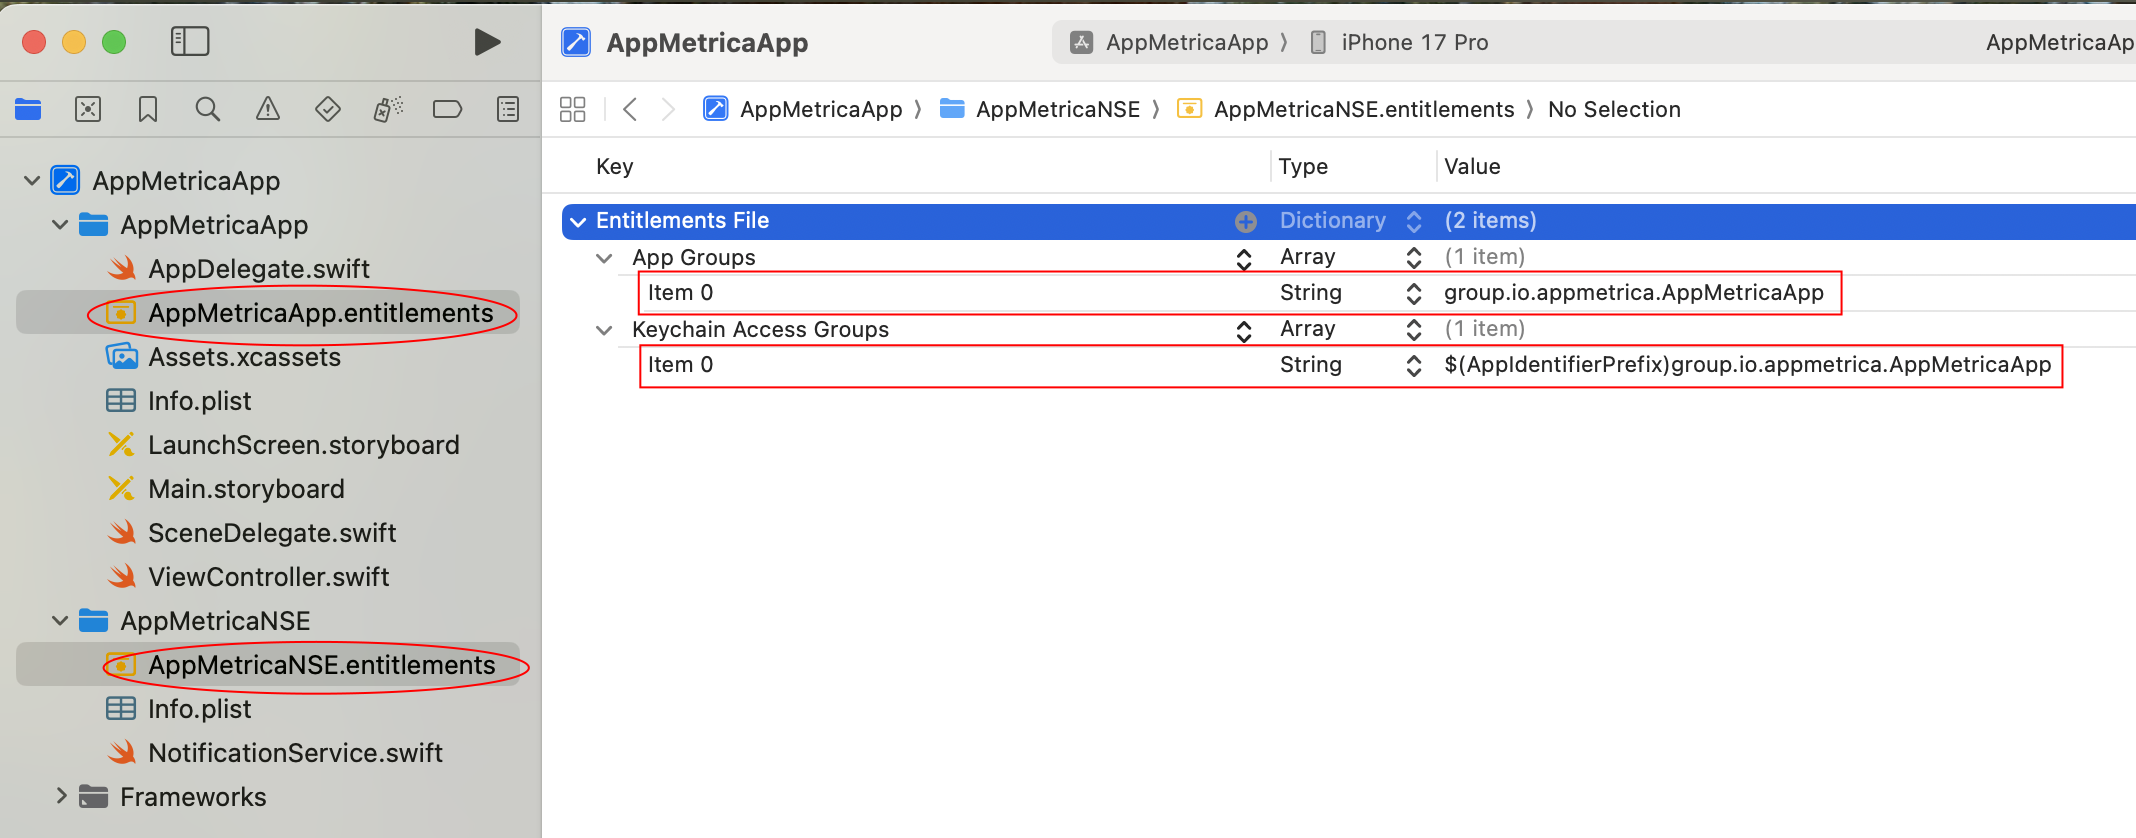Screen dimensions: 2136x838
Task: Go back using the editor's left chevron
Action: [630, 109]
